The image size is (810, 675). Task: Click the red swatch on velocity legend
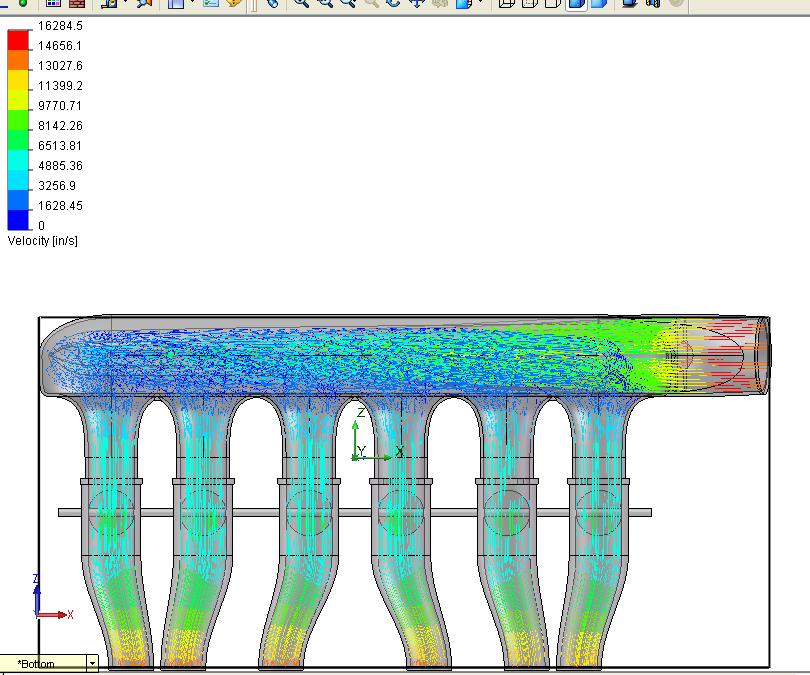pyautogui.click(x=18, y=40)
